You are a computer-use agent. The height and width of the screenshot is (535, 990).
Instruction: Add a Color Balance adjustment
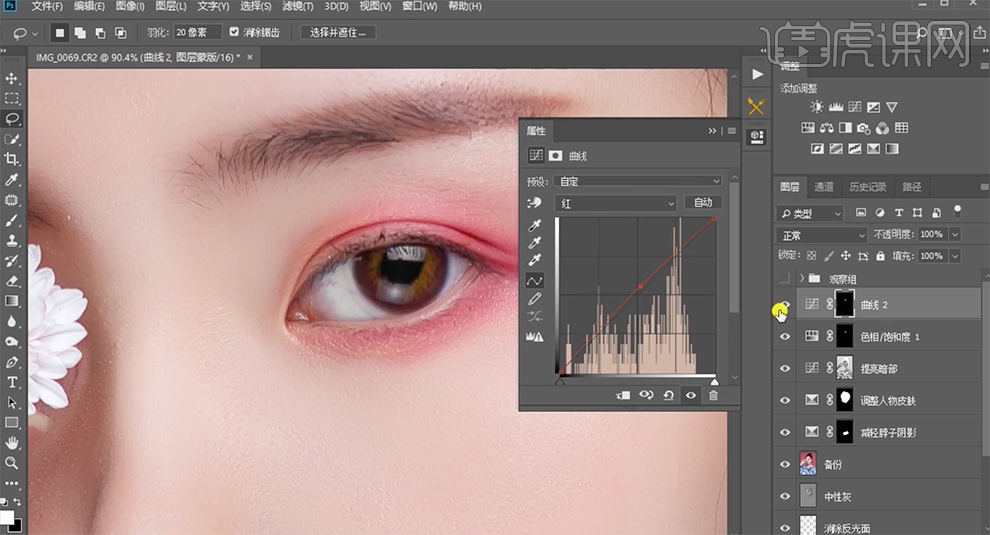click(826, 128)
